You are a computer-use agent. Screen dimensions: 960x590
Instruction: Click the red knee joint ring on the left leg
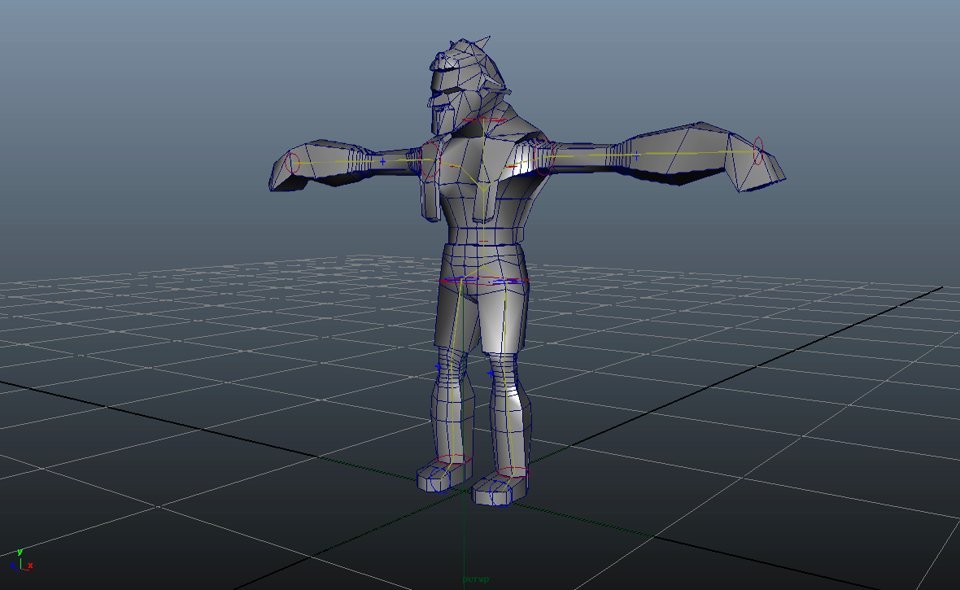coord(451,457)
